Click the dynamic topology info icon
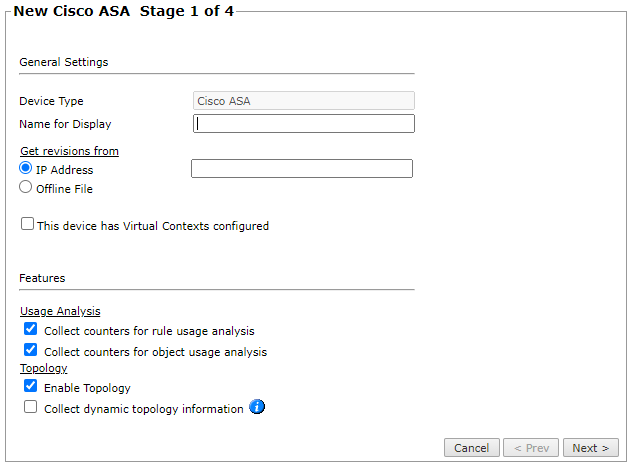This screenshot has width=632, height=465. coord(257,407)
